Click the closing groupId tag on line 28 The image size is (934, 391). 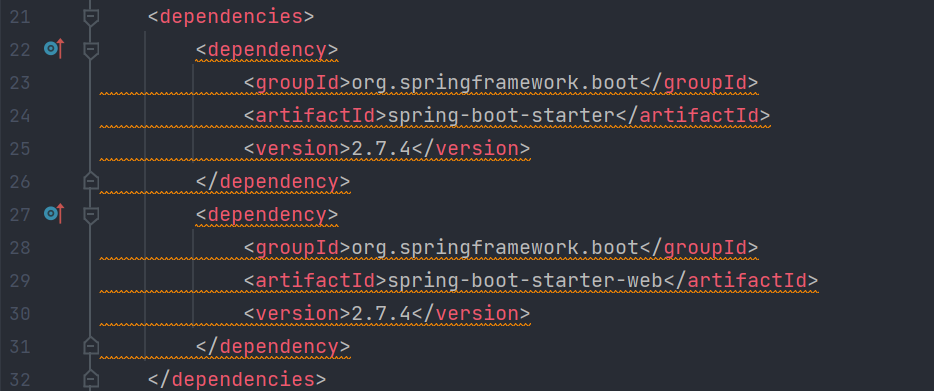699,247
